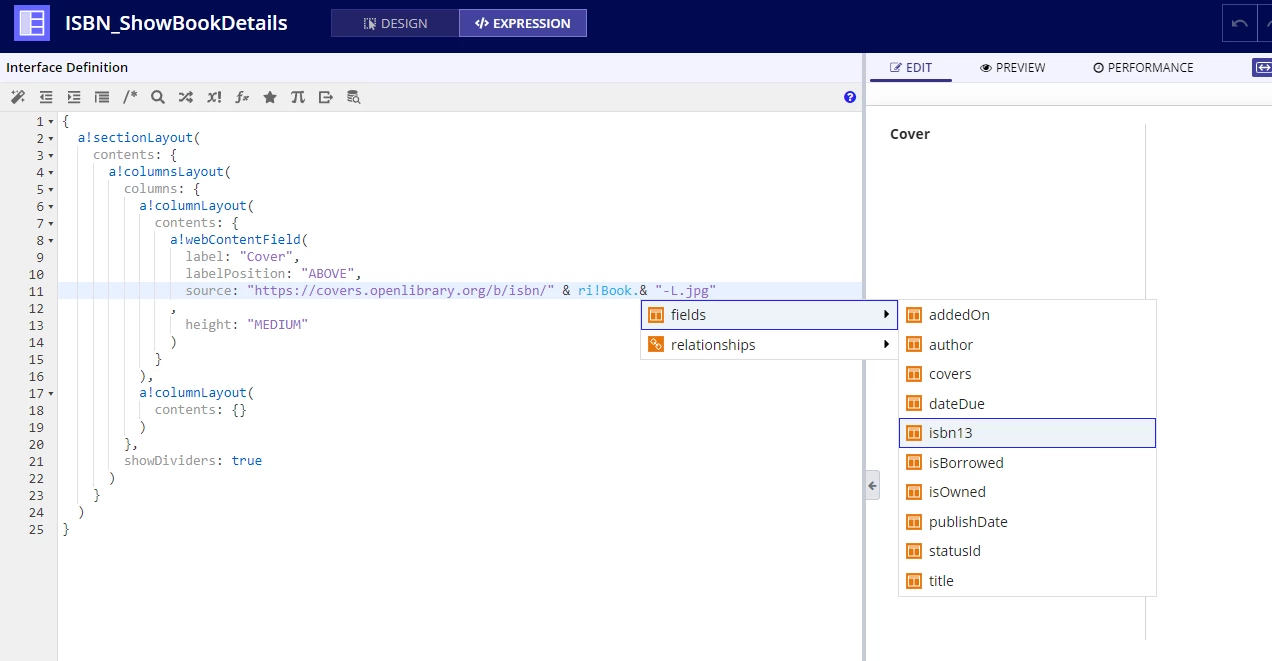Click the Cover label in the preview
This screenshot has width=1272, height=661.
click(x=910, y=134)
